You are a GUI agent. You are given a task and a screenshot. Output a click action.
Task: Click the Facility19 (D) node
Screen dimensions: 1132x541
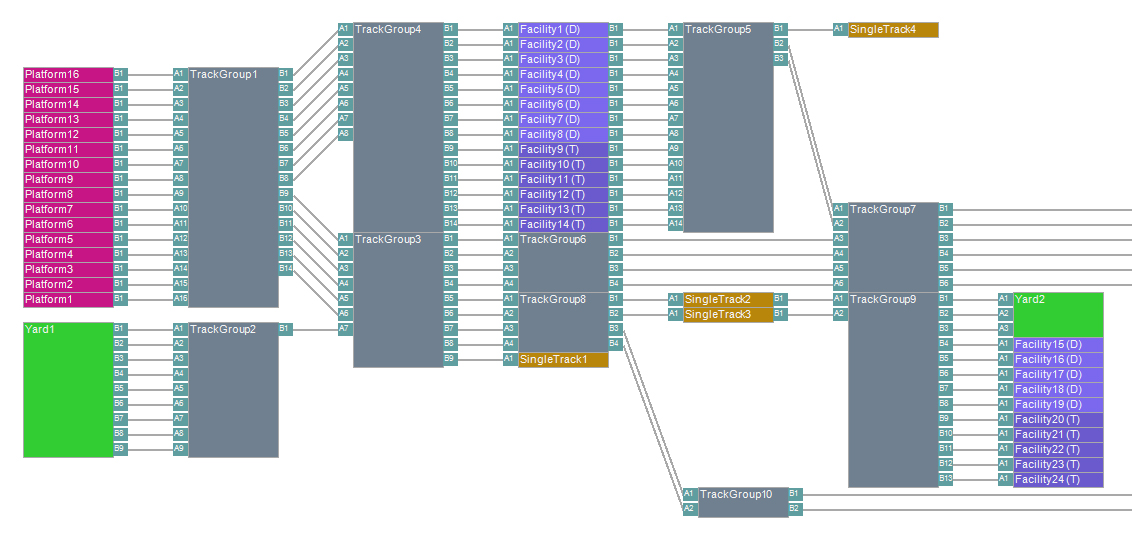[1058, 404]
